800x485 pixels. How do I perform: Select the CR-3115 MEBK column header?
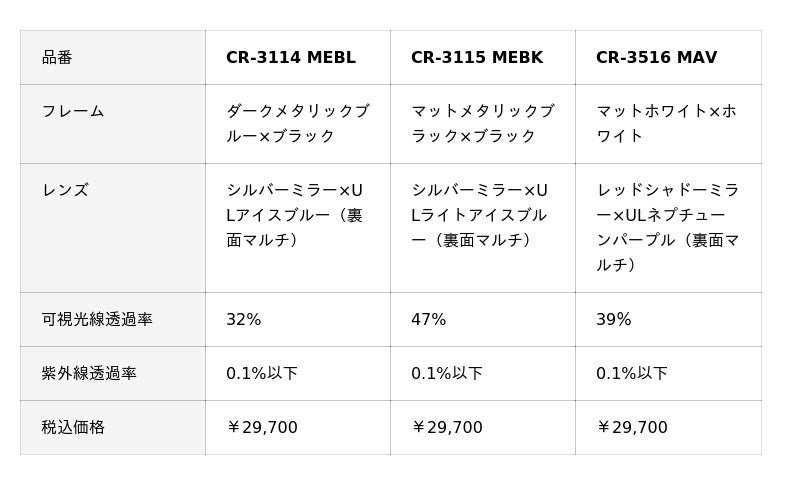pyautogui.click(x=477, y=58)
